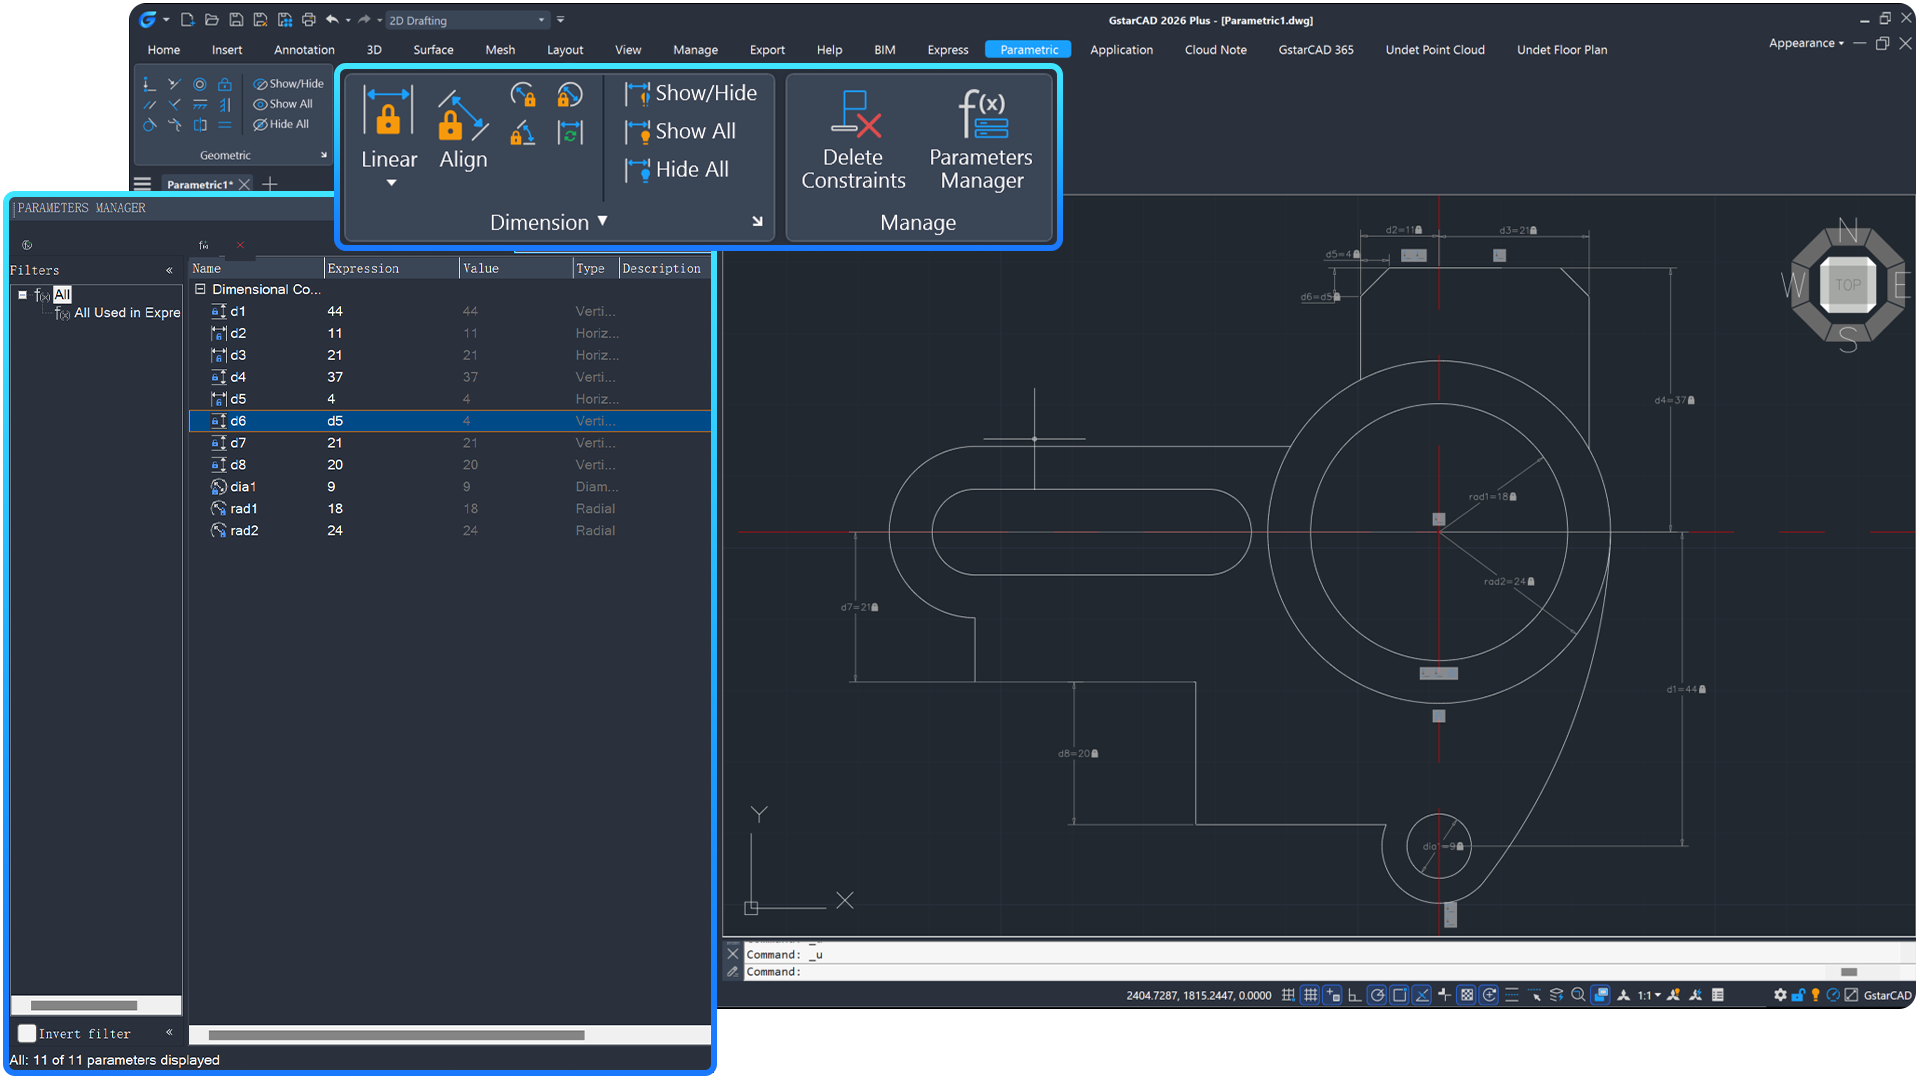Apply the Horizontal geometric constraint icon
The image size is (1920, 1080).
[199, 104]
